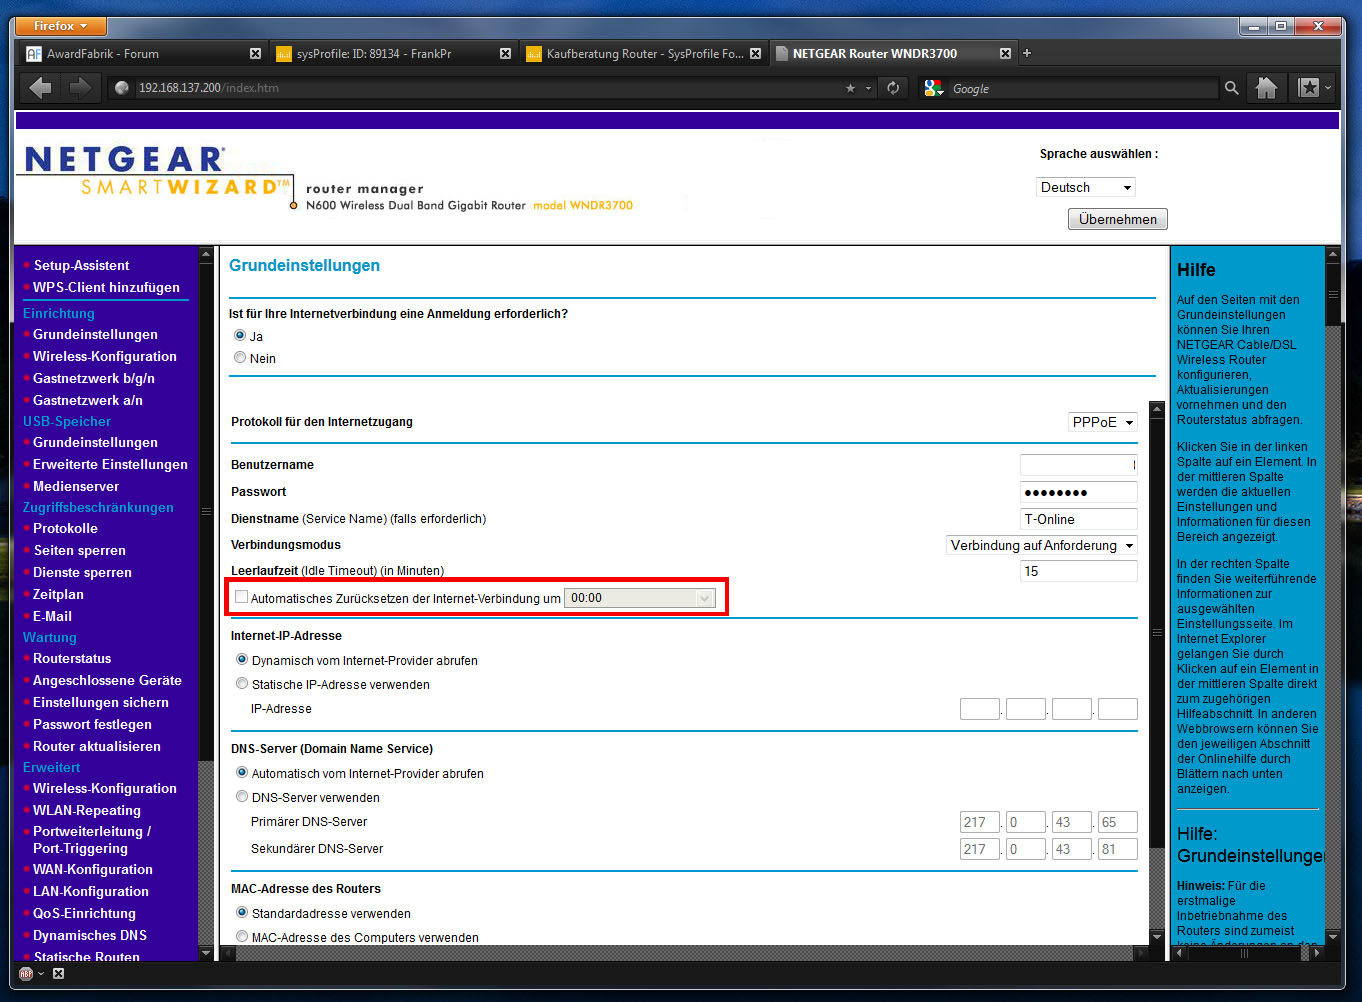Click the sidebar menu scroll down arrow
This screenshot has width=1362, height=1002.
[x=206, y=953]
